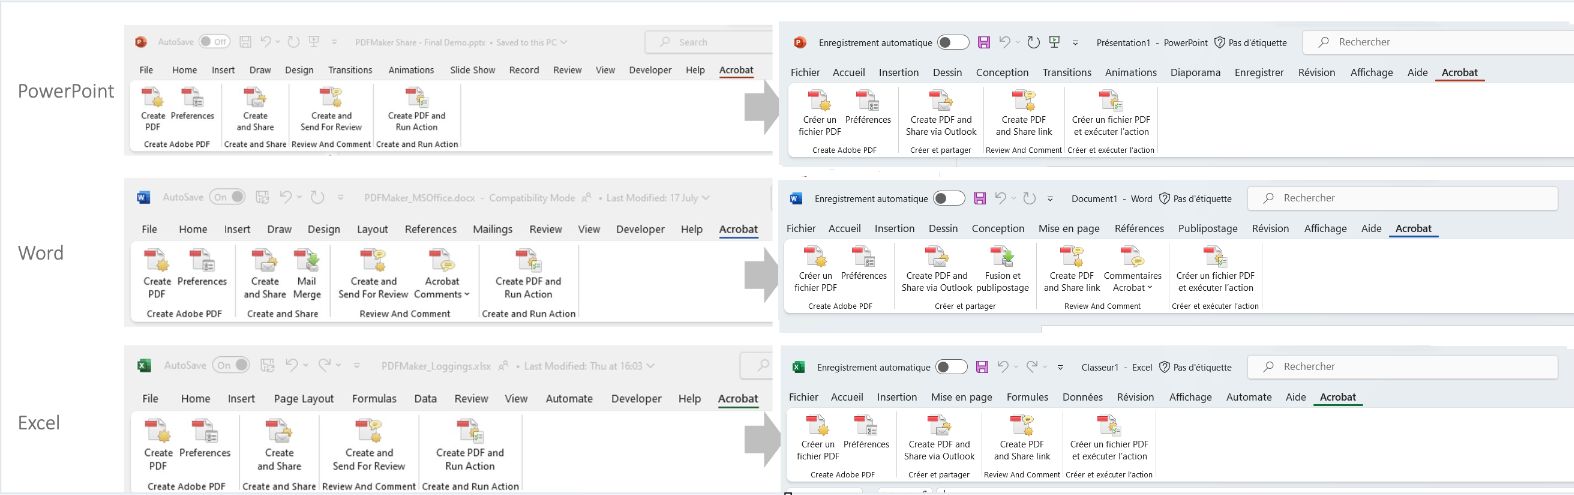1574x495 pixels.
Task: Click Search box in English PowerPoint
Action: [708, 42]
